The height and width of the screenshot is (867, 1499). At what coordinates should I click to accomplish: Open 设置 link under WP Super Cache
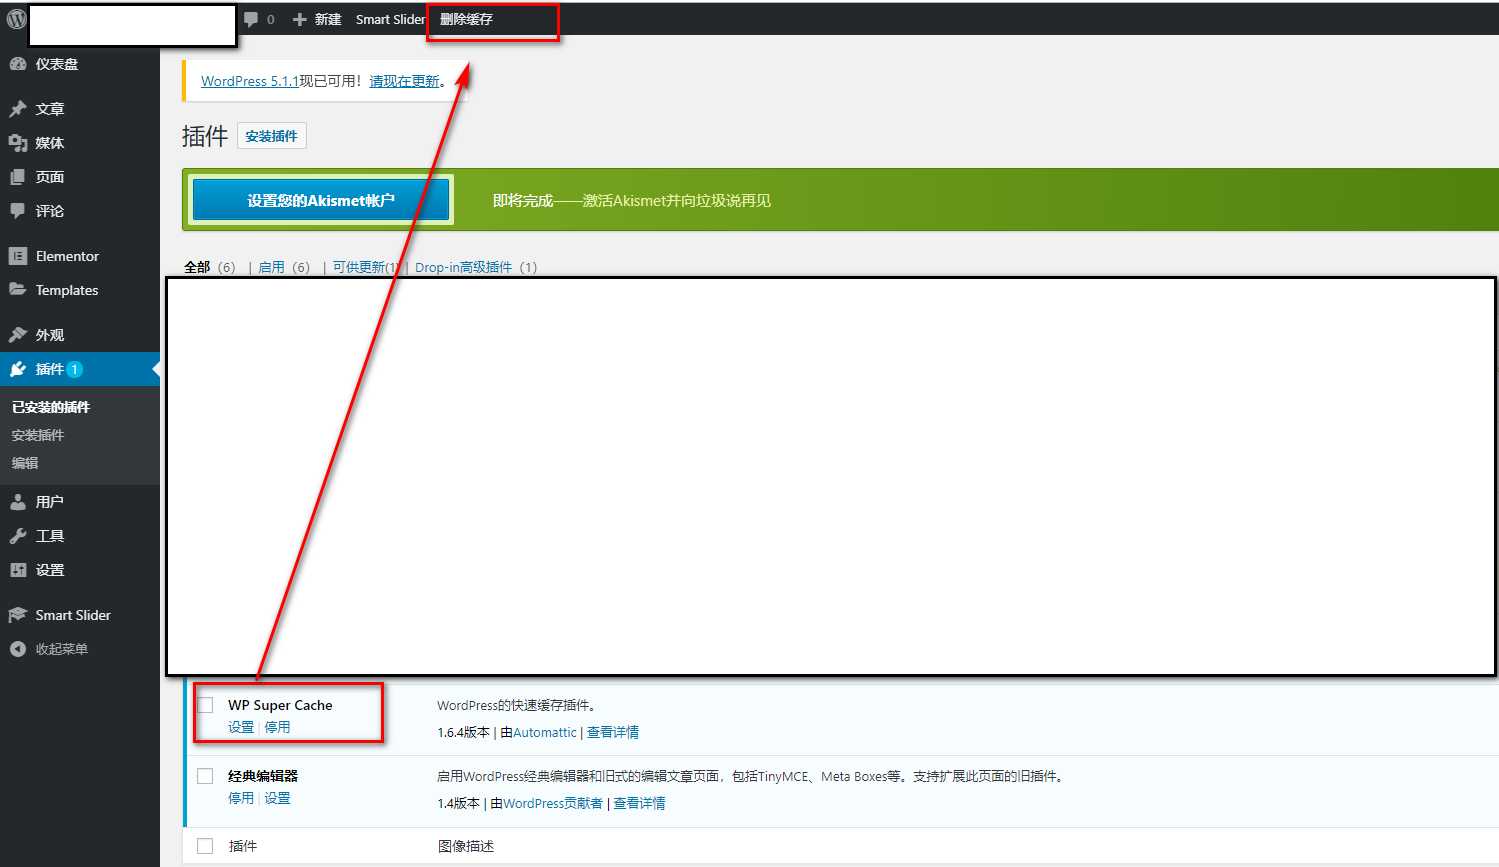coord(241,727)
